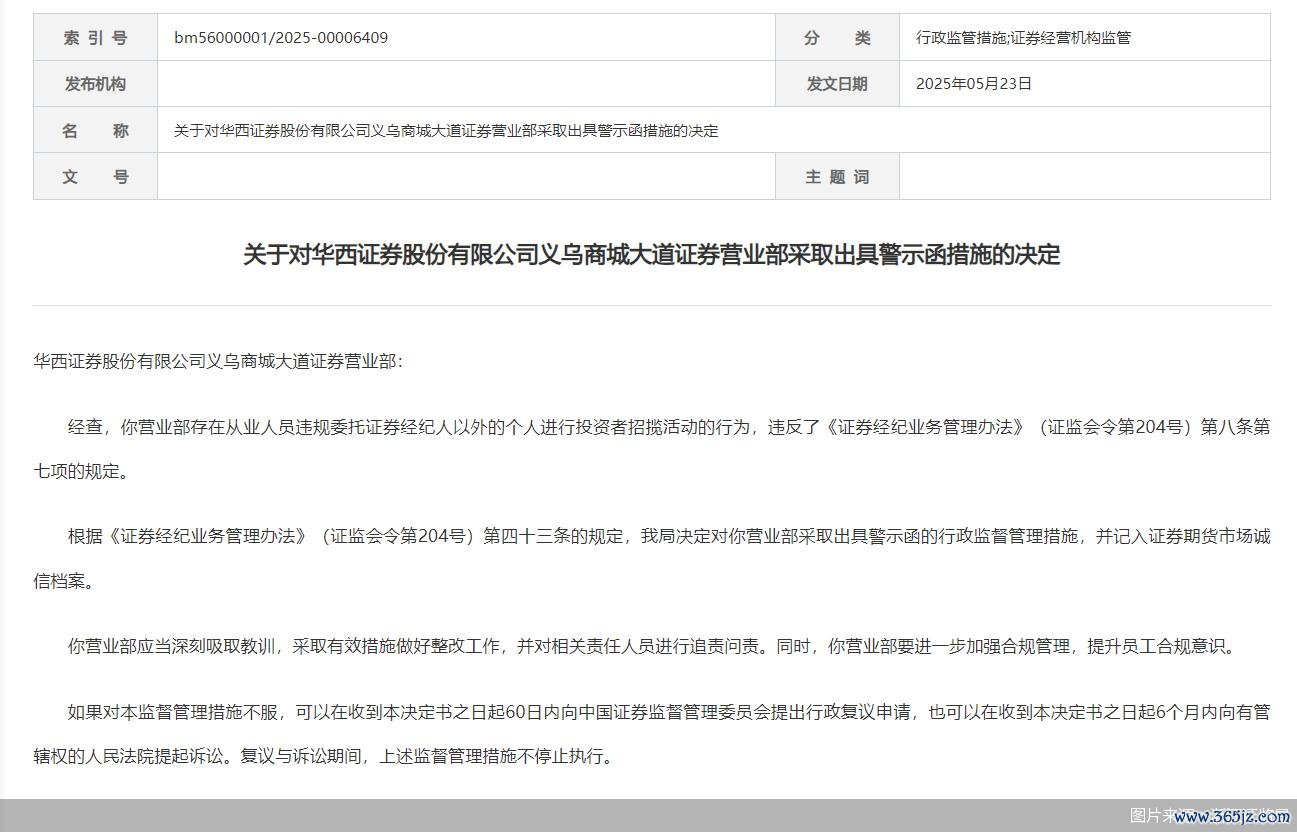Click the salutation line 华西证券股份有限公司义乌商城大道证券营业部：

218,361
